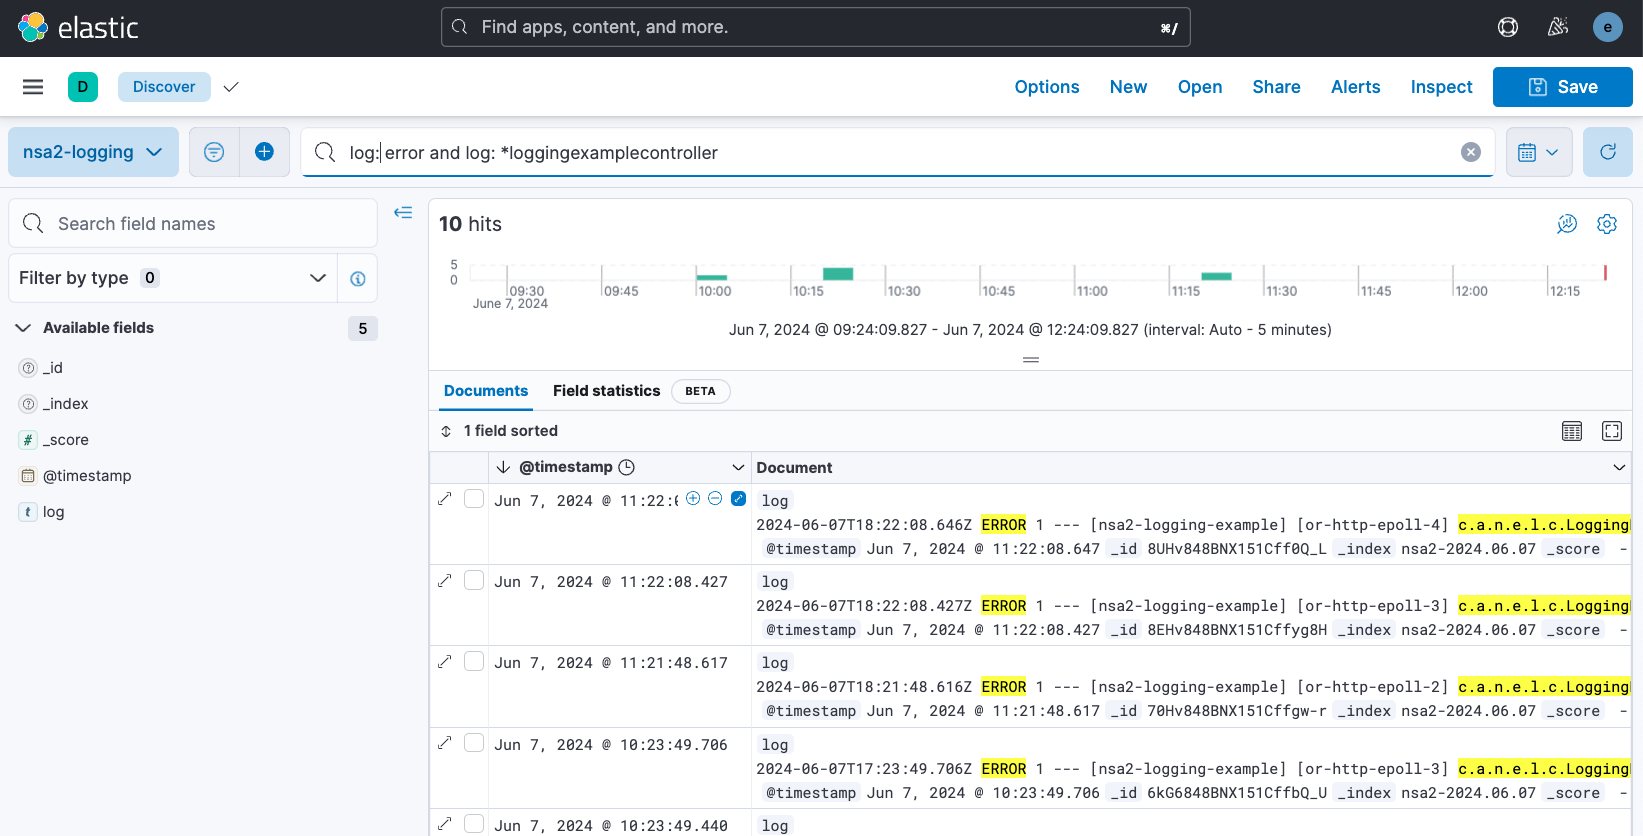Save the search with the Save button

tap(1563, 87)
